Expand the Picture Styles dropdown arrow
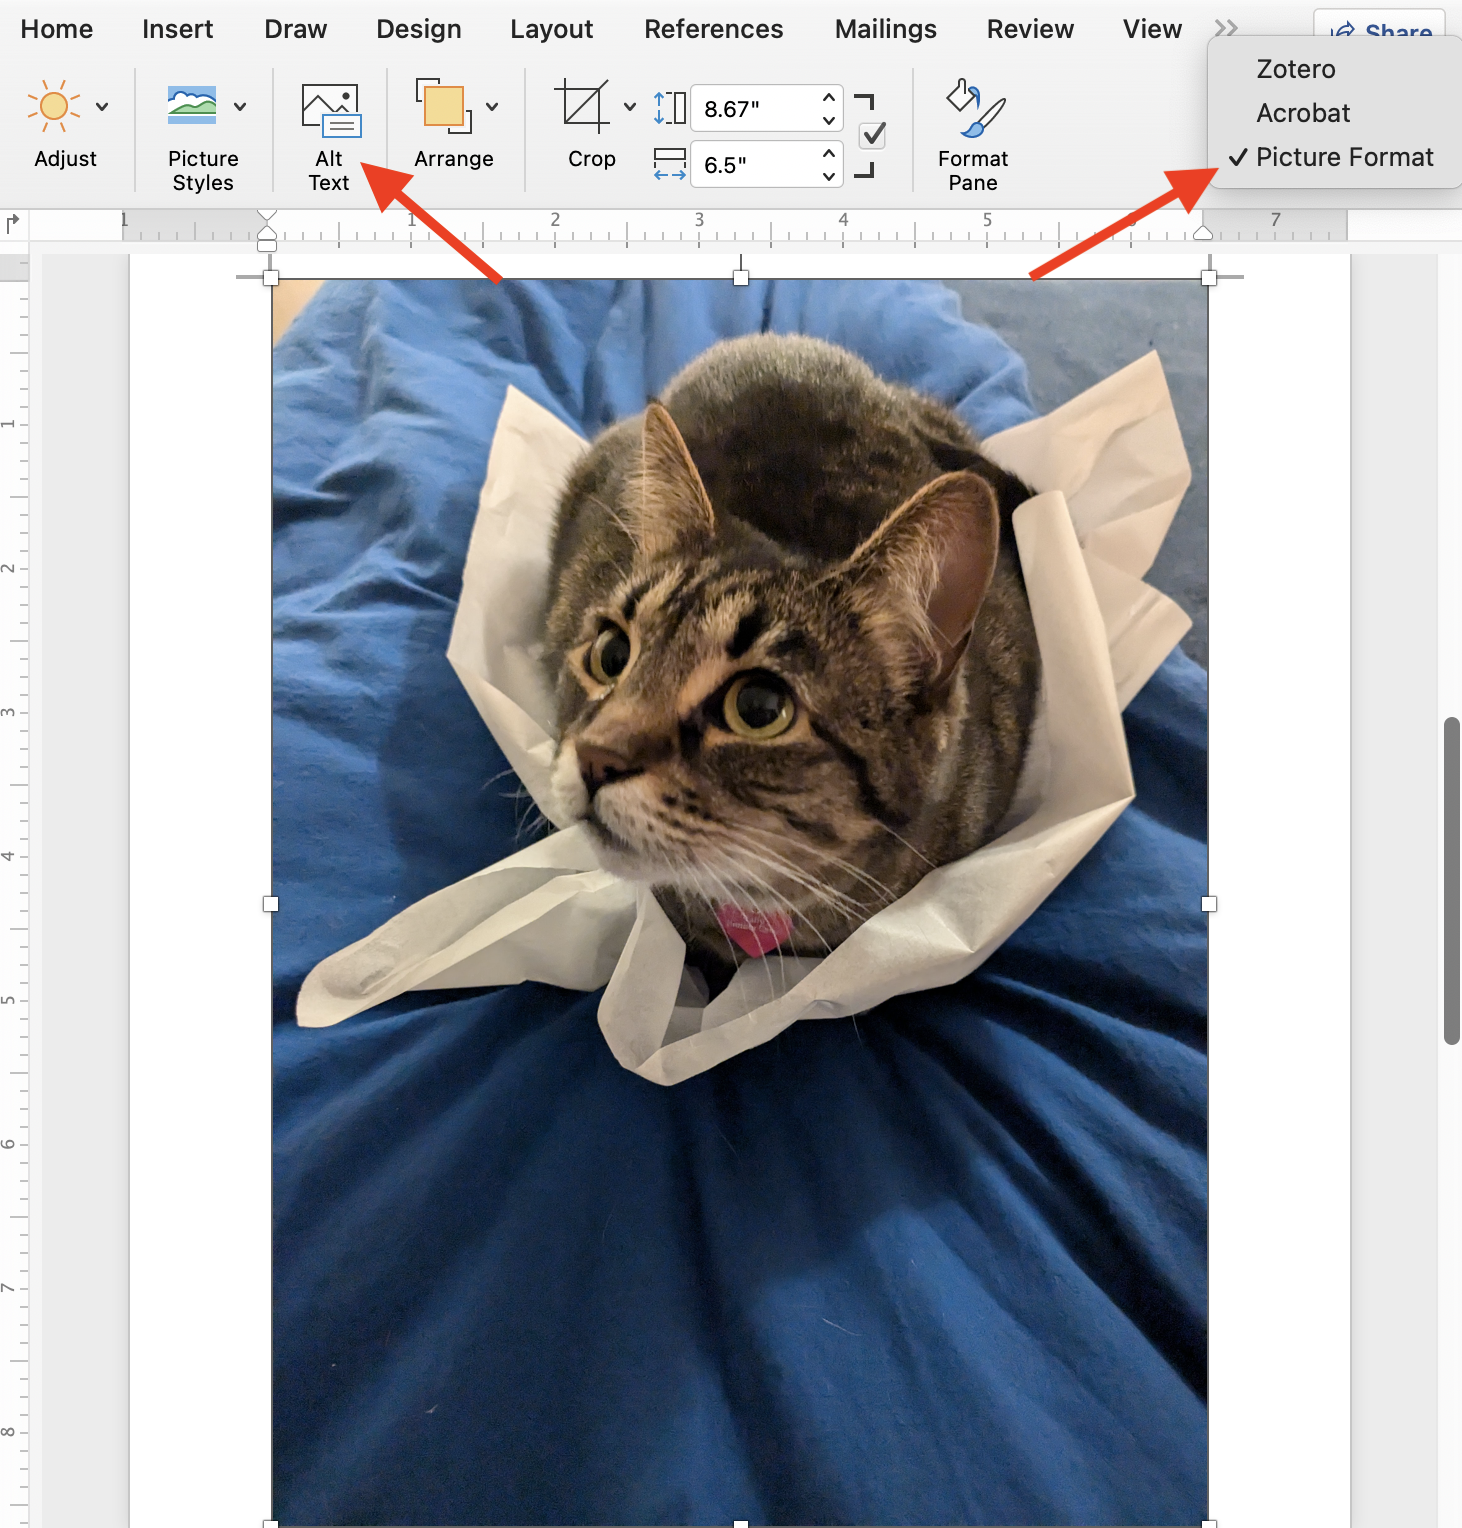This screenshot has width=1462, height=1528. [240, 107]
